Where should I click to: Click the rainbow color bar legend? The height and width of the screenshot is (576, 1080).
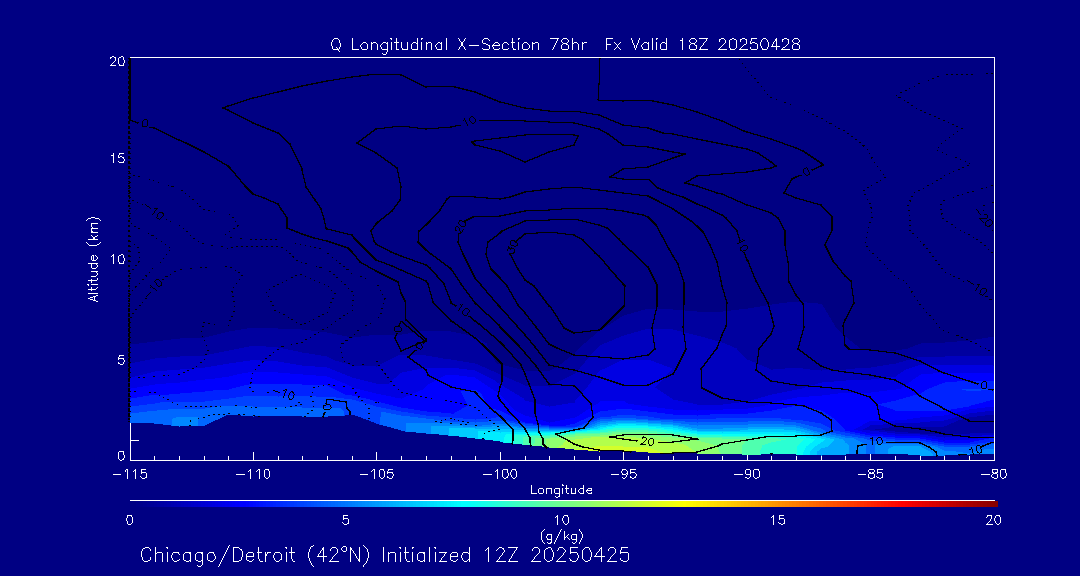point(563,504)
